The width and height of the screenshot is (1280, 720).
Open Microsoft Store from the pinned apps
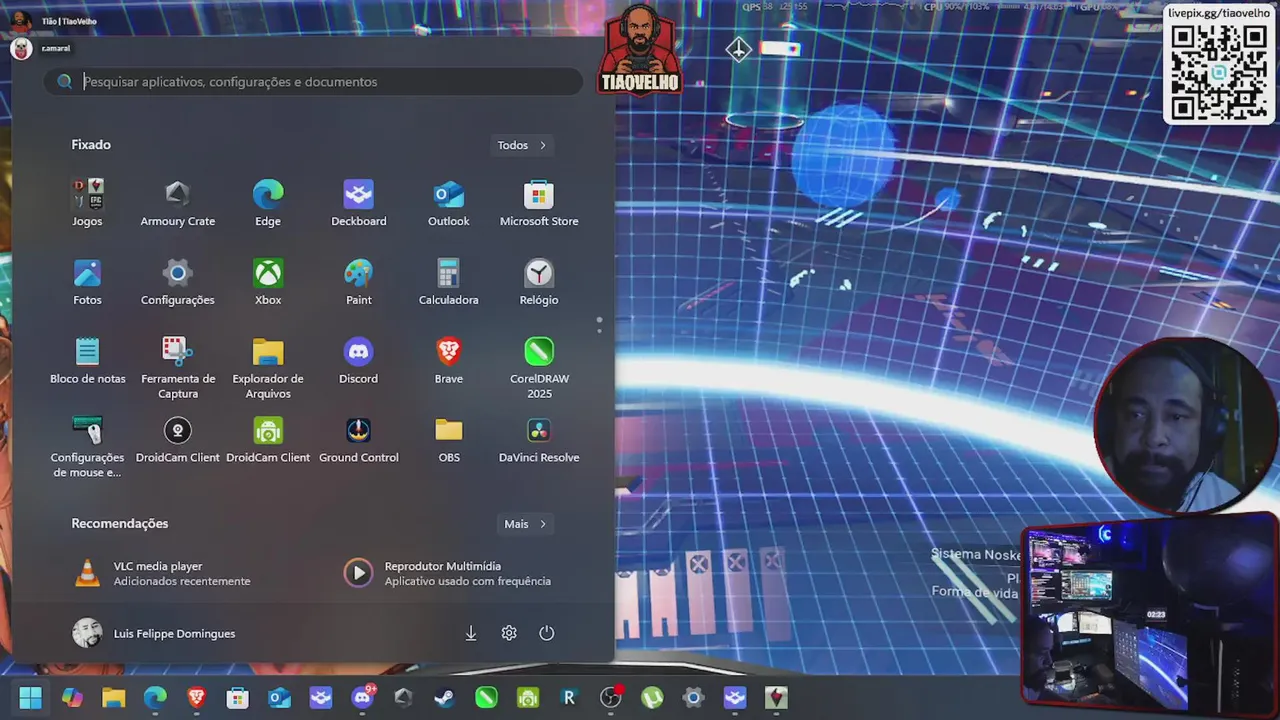(x=539, y=203)
